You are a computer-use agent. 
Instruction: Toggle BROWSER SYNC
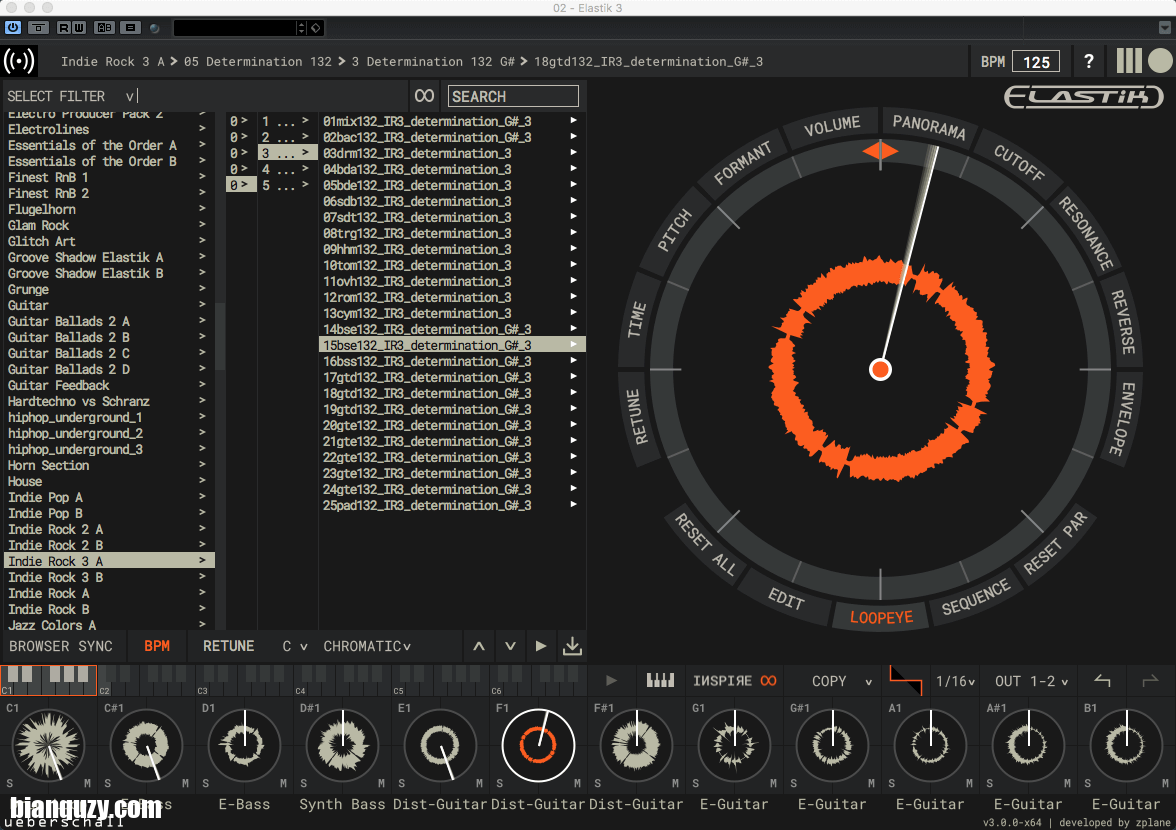61,646
